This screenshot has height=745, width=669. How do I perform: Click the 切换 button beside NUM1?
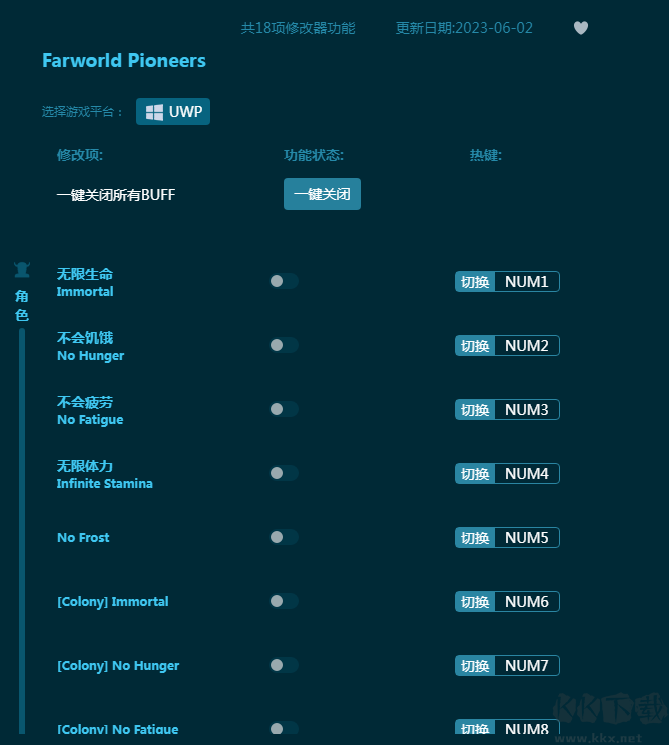(x=475, y=282)
